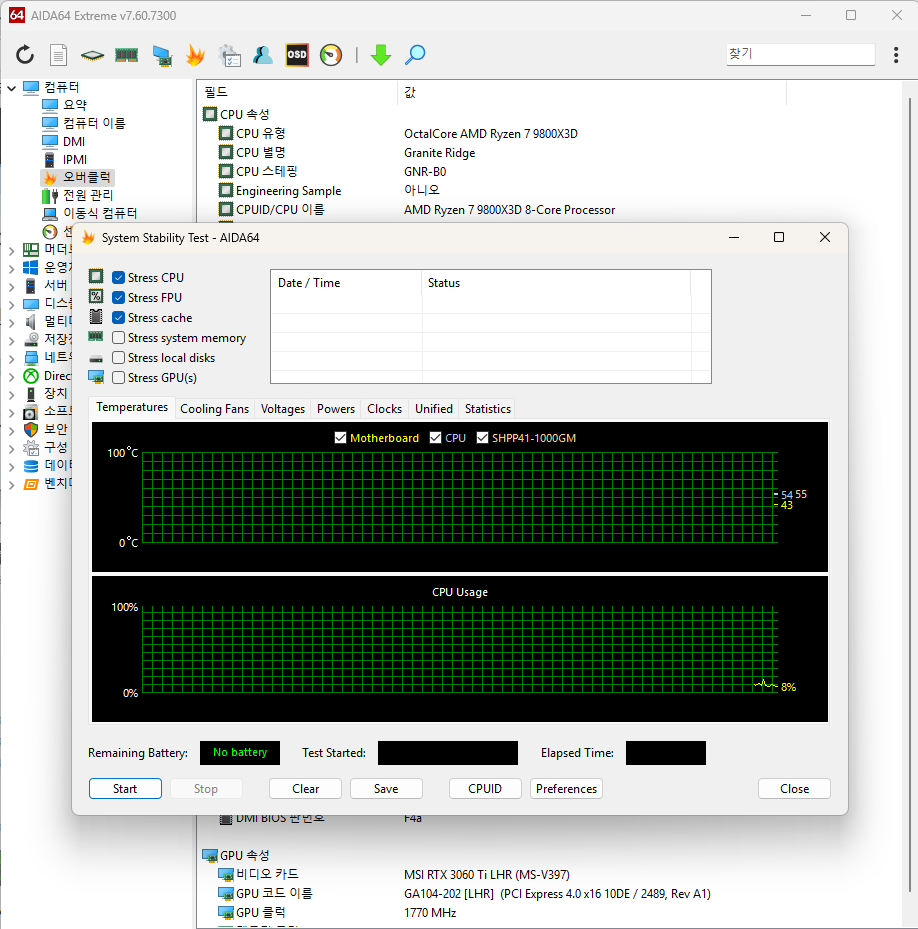Expand the 벤치마크 tree node
The image size is (918, 929).
click(11, 485)
